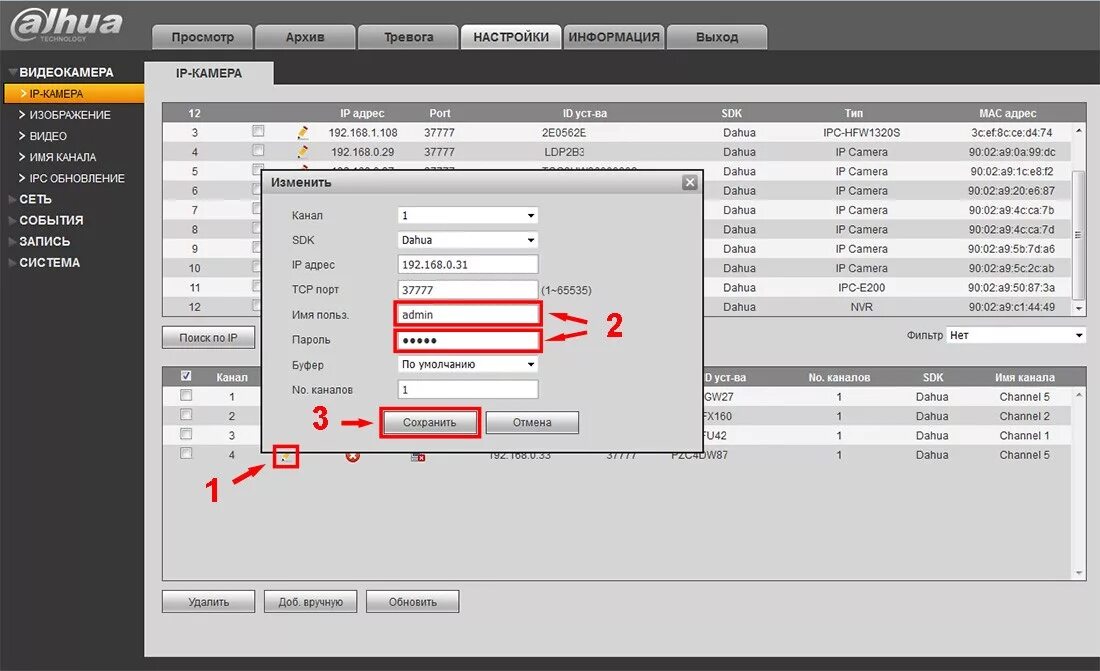Click the No. каналов field
This screenshot has height=671, width=1100.
(x=468, y=390)
